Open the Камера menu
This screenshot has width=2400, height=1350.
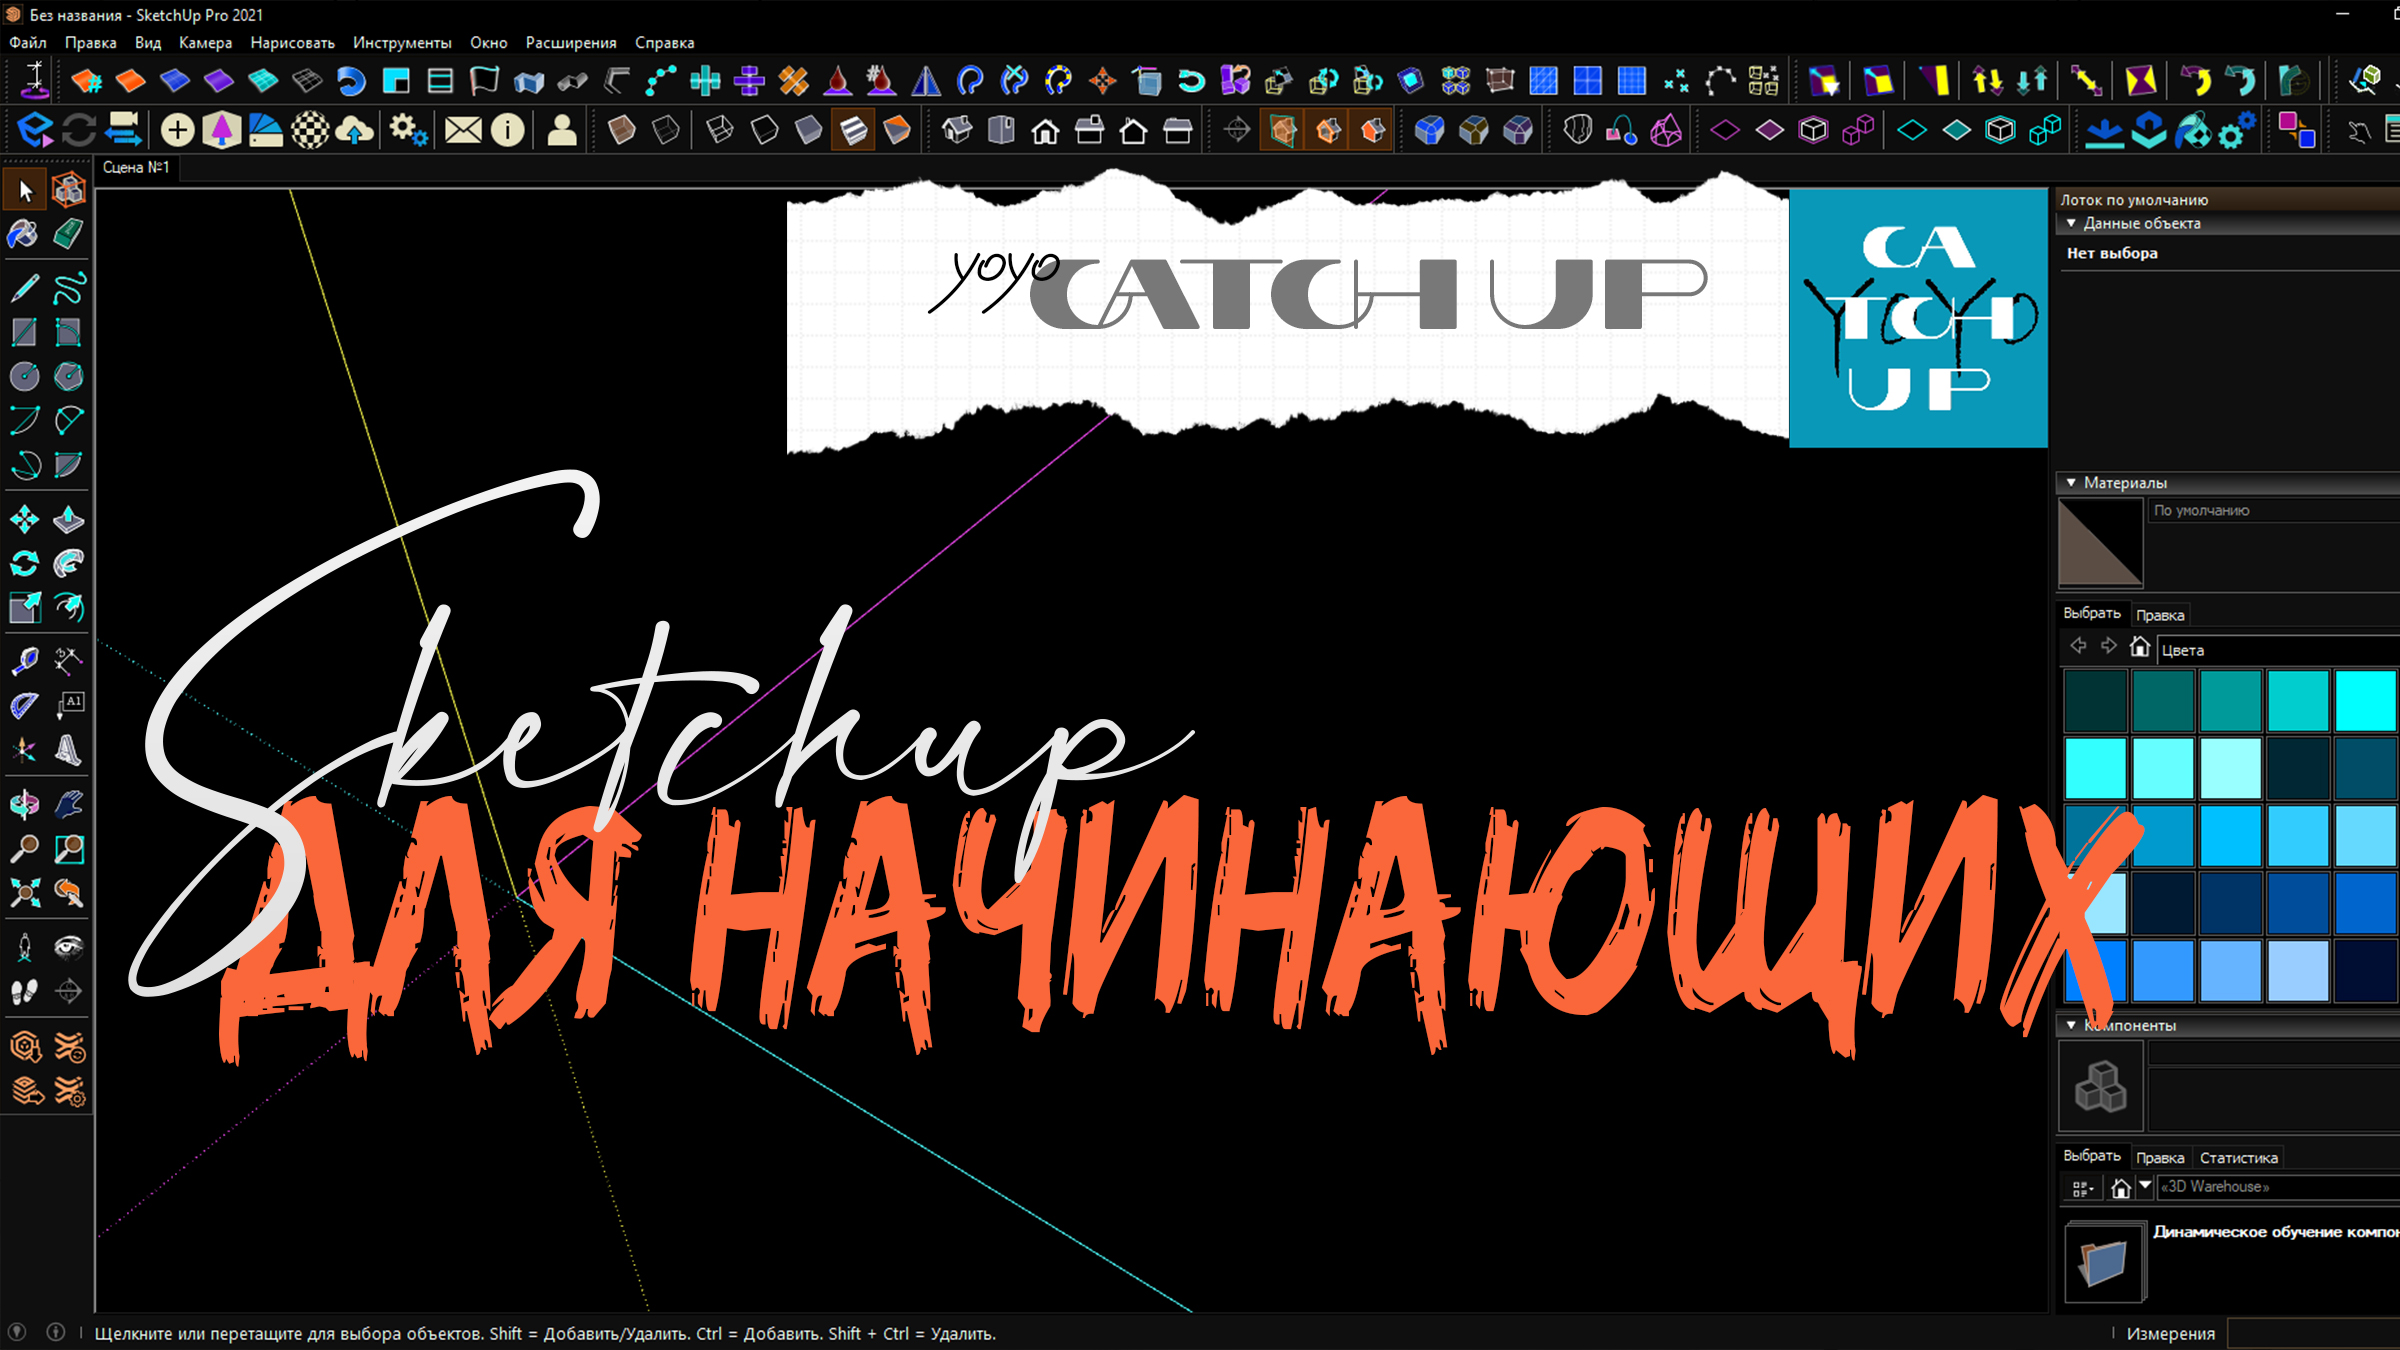click(x=205, y=43)
